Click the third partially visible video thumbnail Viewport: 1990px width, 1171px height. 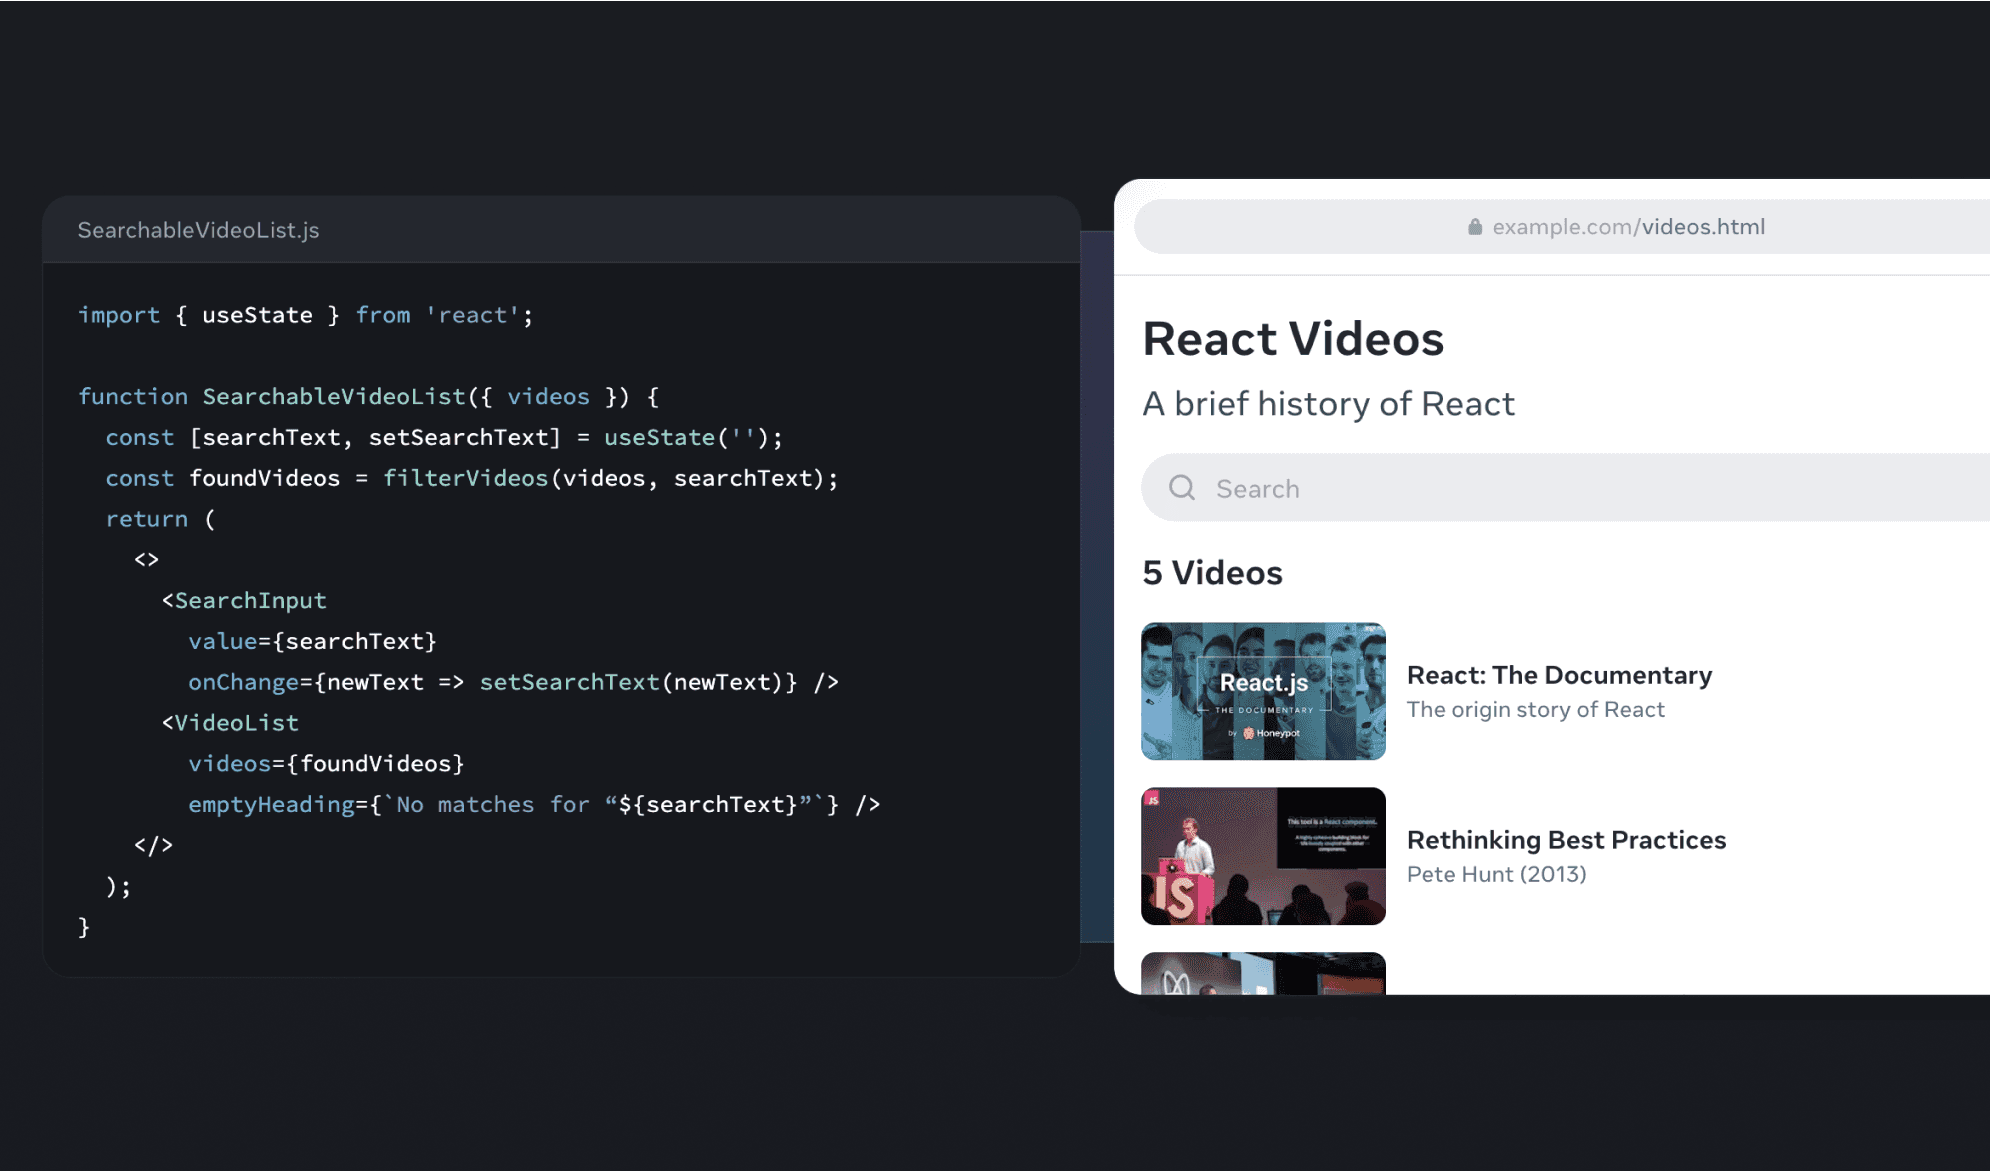(x=1263, y=974)
